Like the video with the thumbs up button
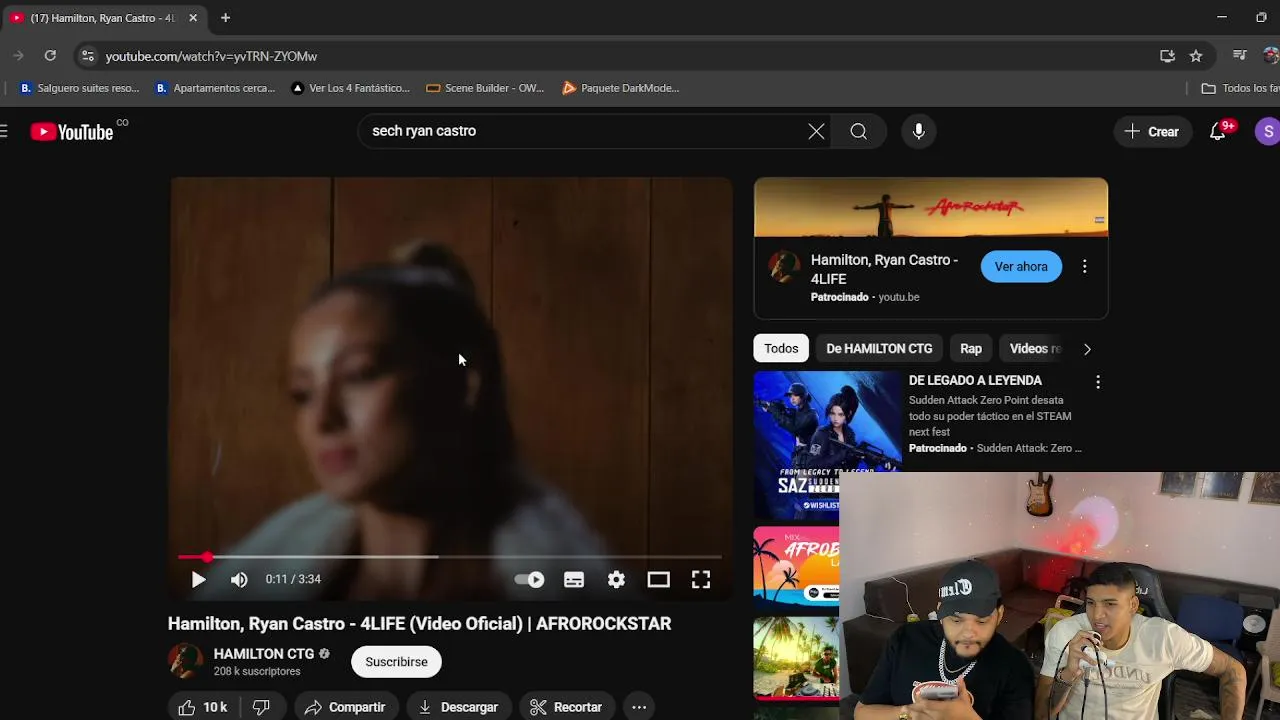 (204, 707)
